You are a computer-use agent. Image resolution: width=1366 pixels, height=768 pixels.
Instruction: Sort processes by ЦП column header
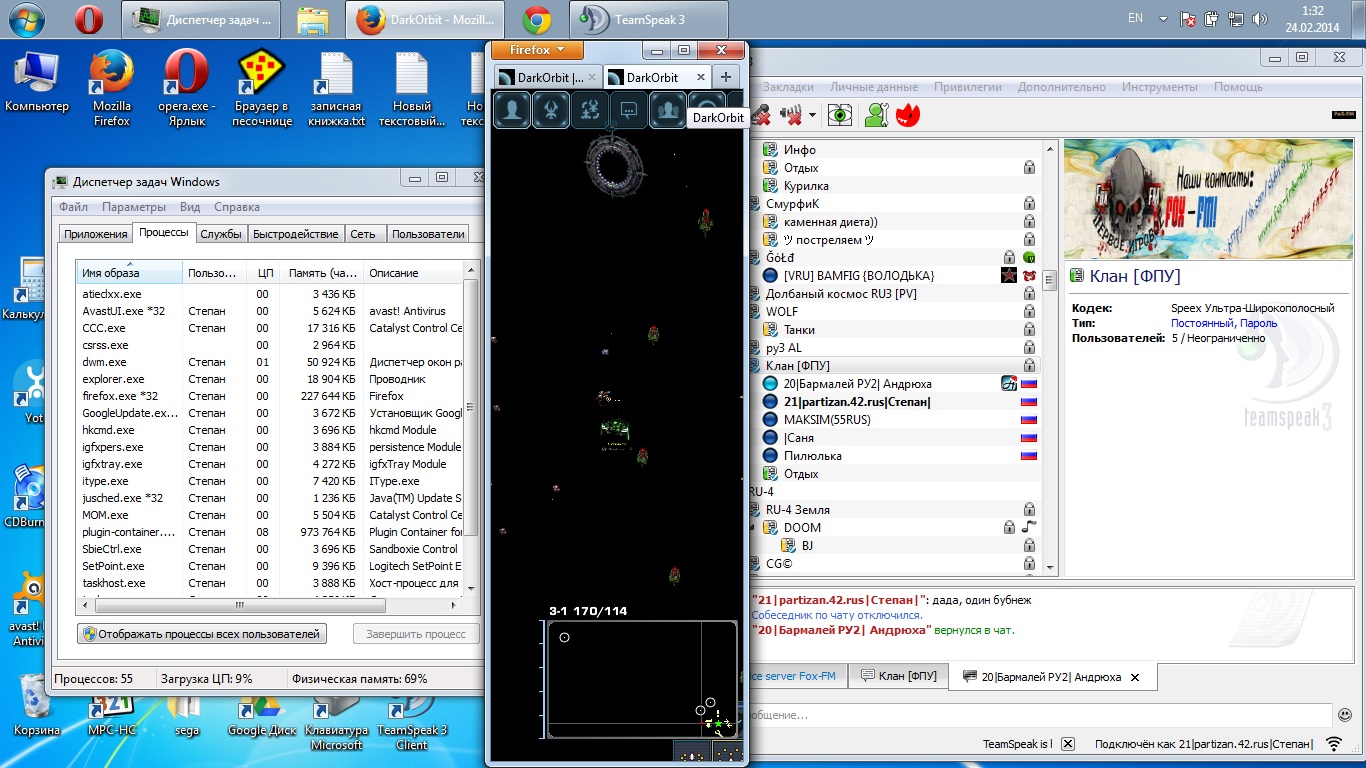(x=264, y=273)
